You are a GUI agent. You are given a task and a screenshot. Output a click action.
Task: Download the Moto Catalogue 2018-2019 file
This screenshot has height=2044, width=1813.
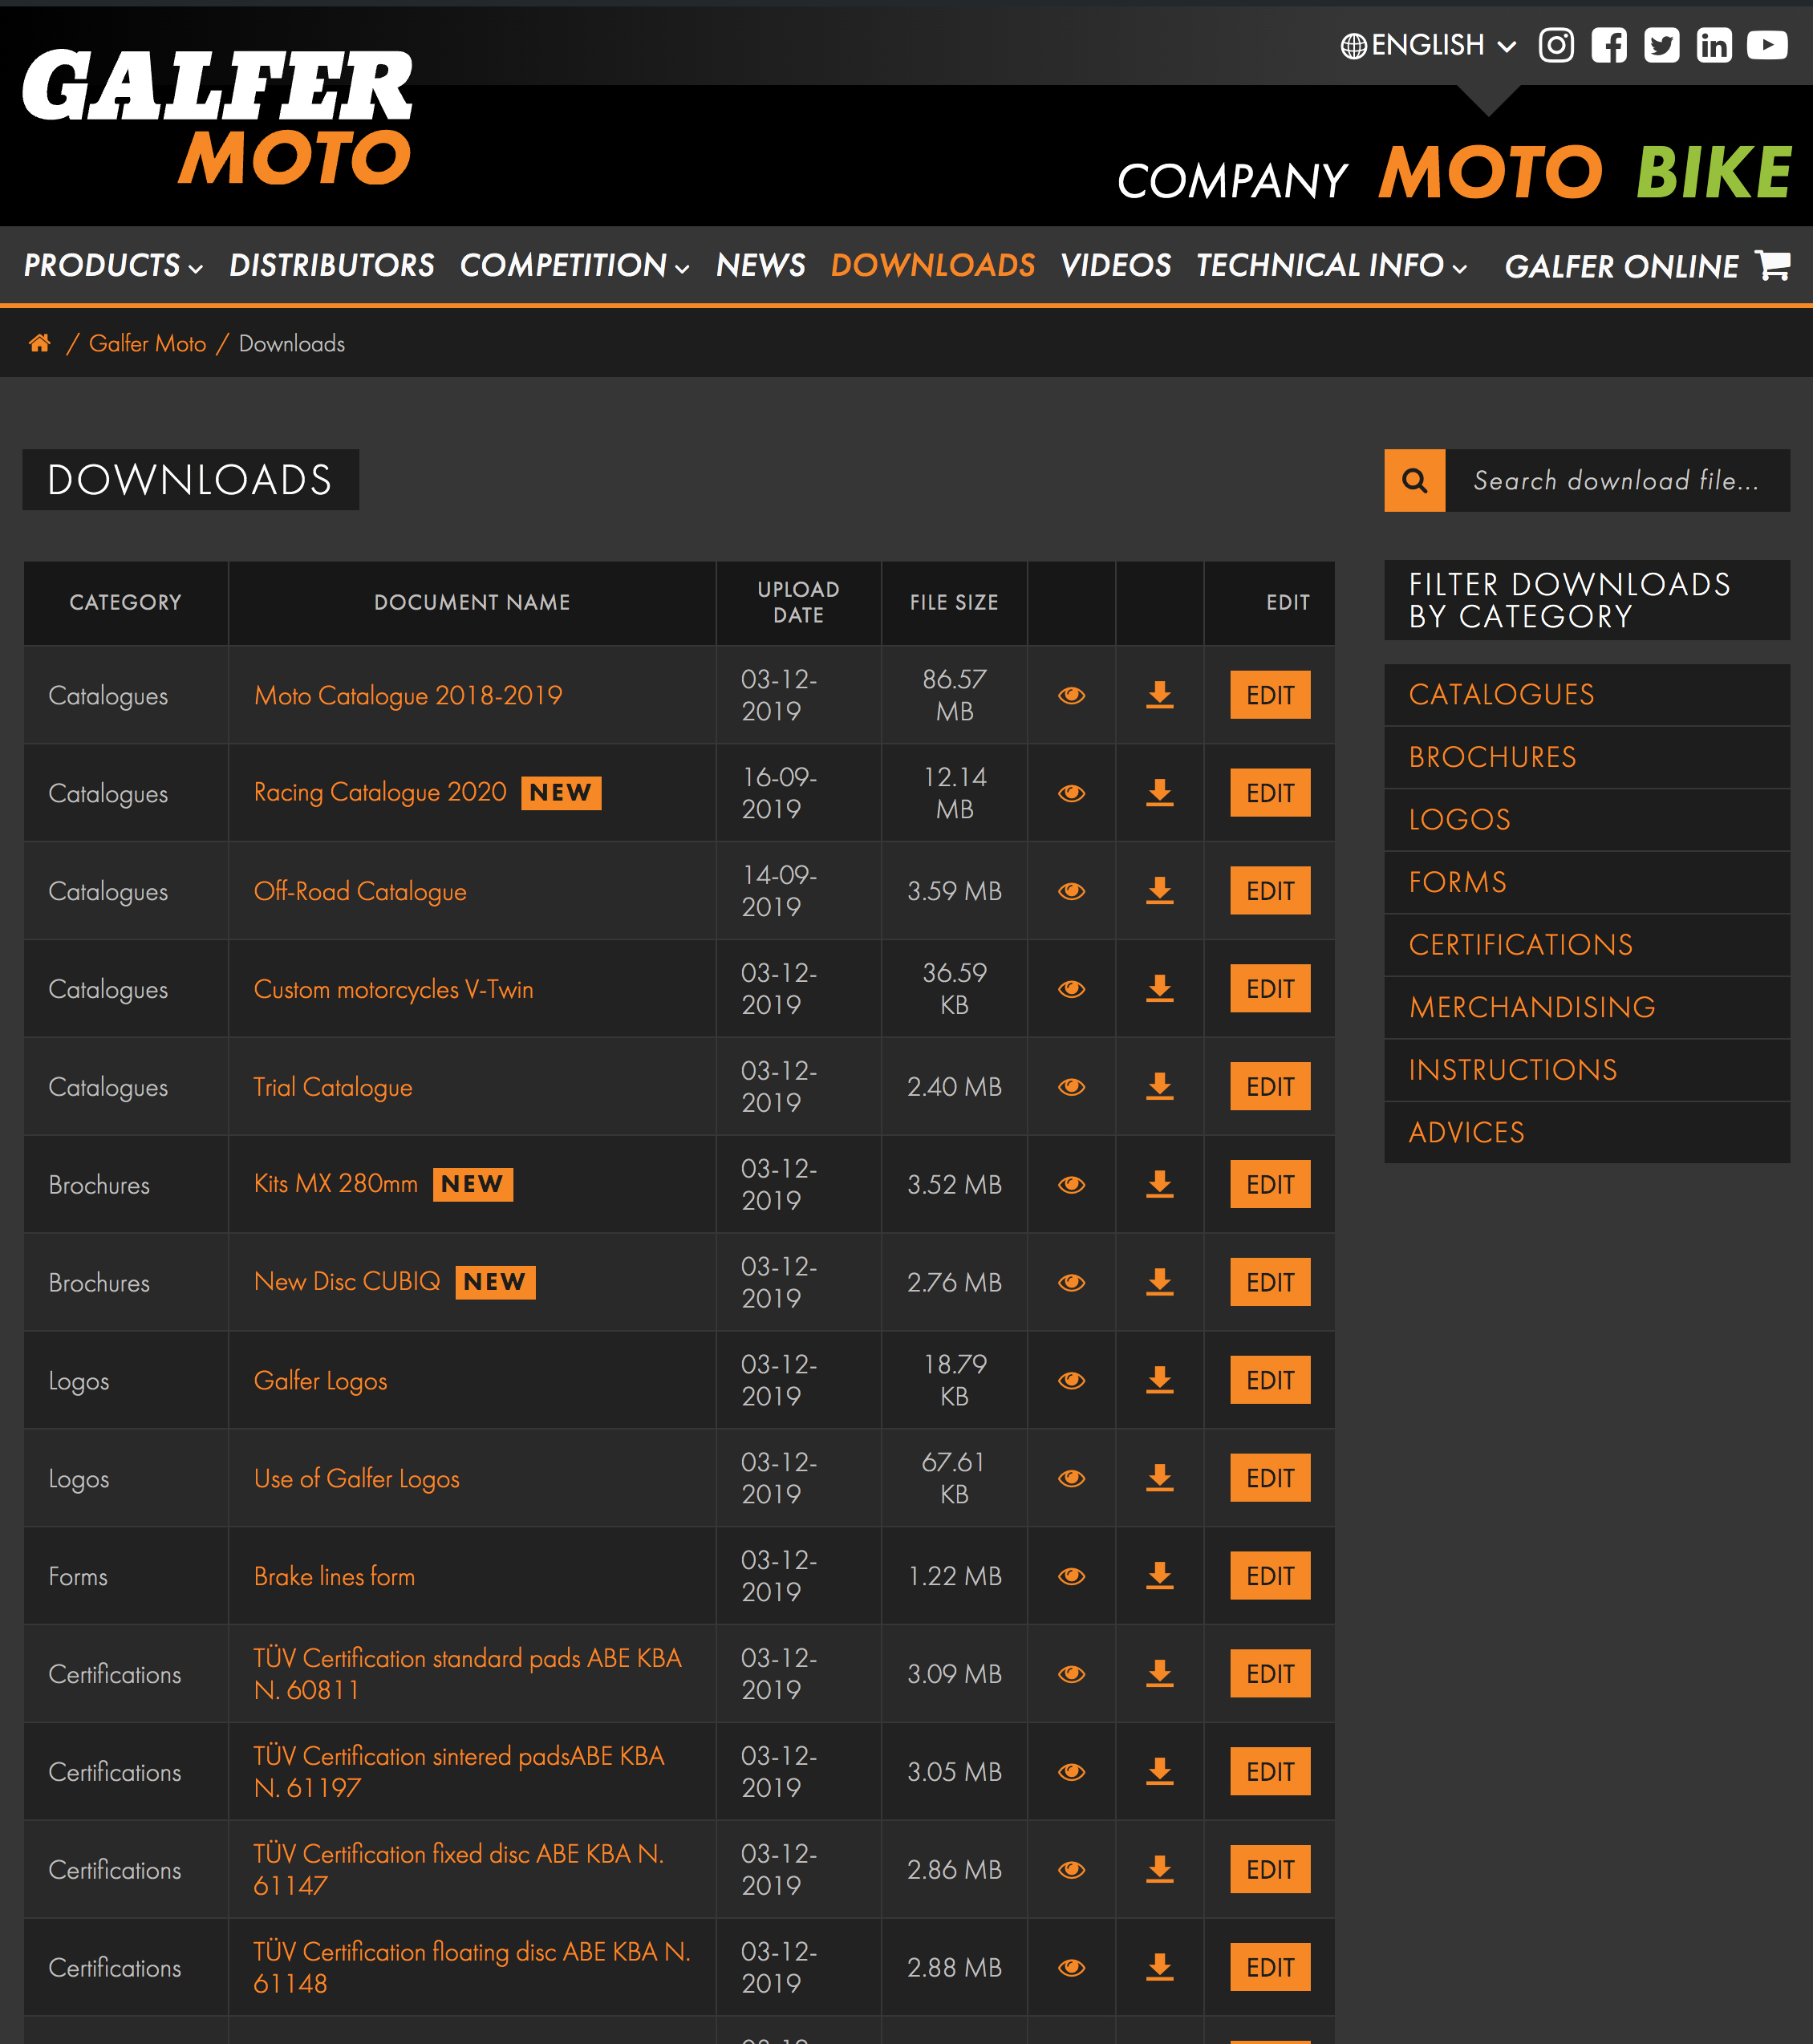1159,695
